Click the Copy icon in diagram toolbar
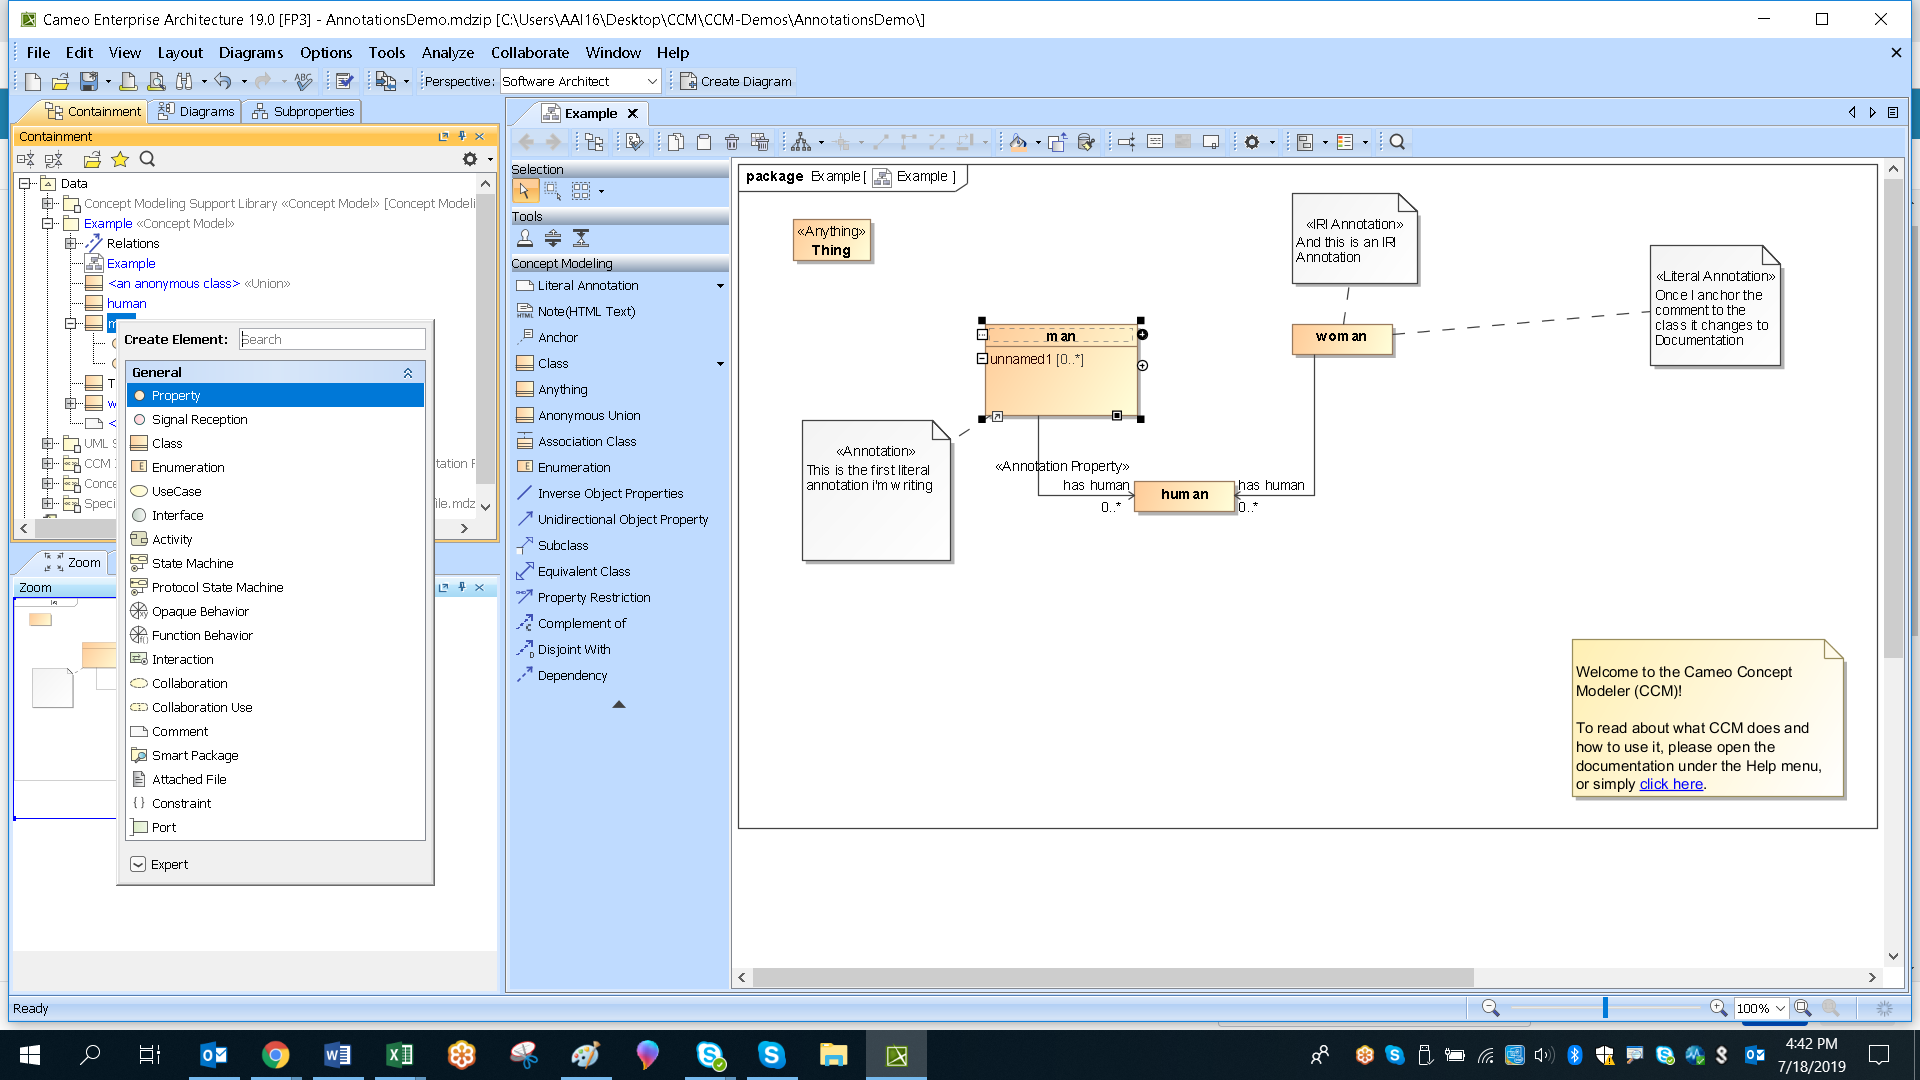The height and width of the screenshot is (1080, 1920). pyautogui.click(x=676, y=142)
